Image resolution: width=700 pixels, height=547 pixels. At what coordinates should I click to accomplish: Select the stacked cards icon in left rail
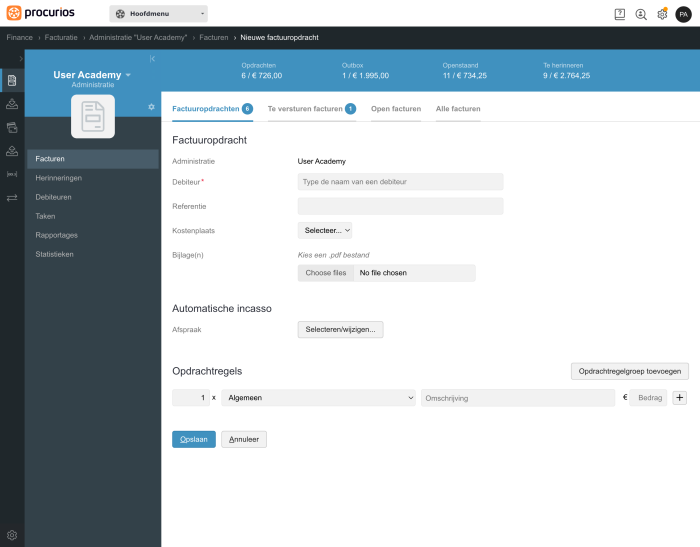[12, 128]
